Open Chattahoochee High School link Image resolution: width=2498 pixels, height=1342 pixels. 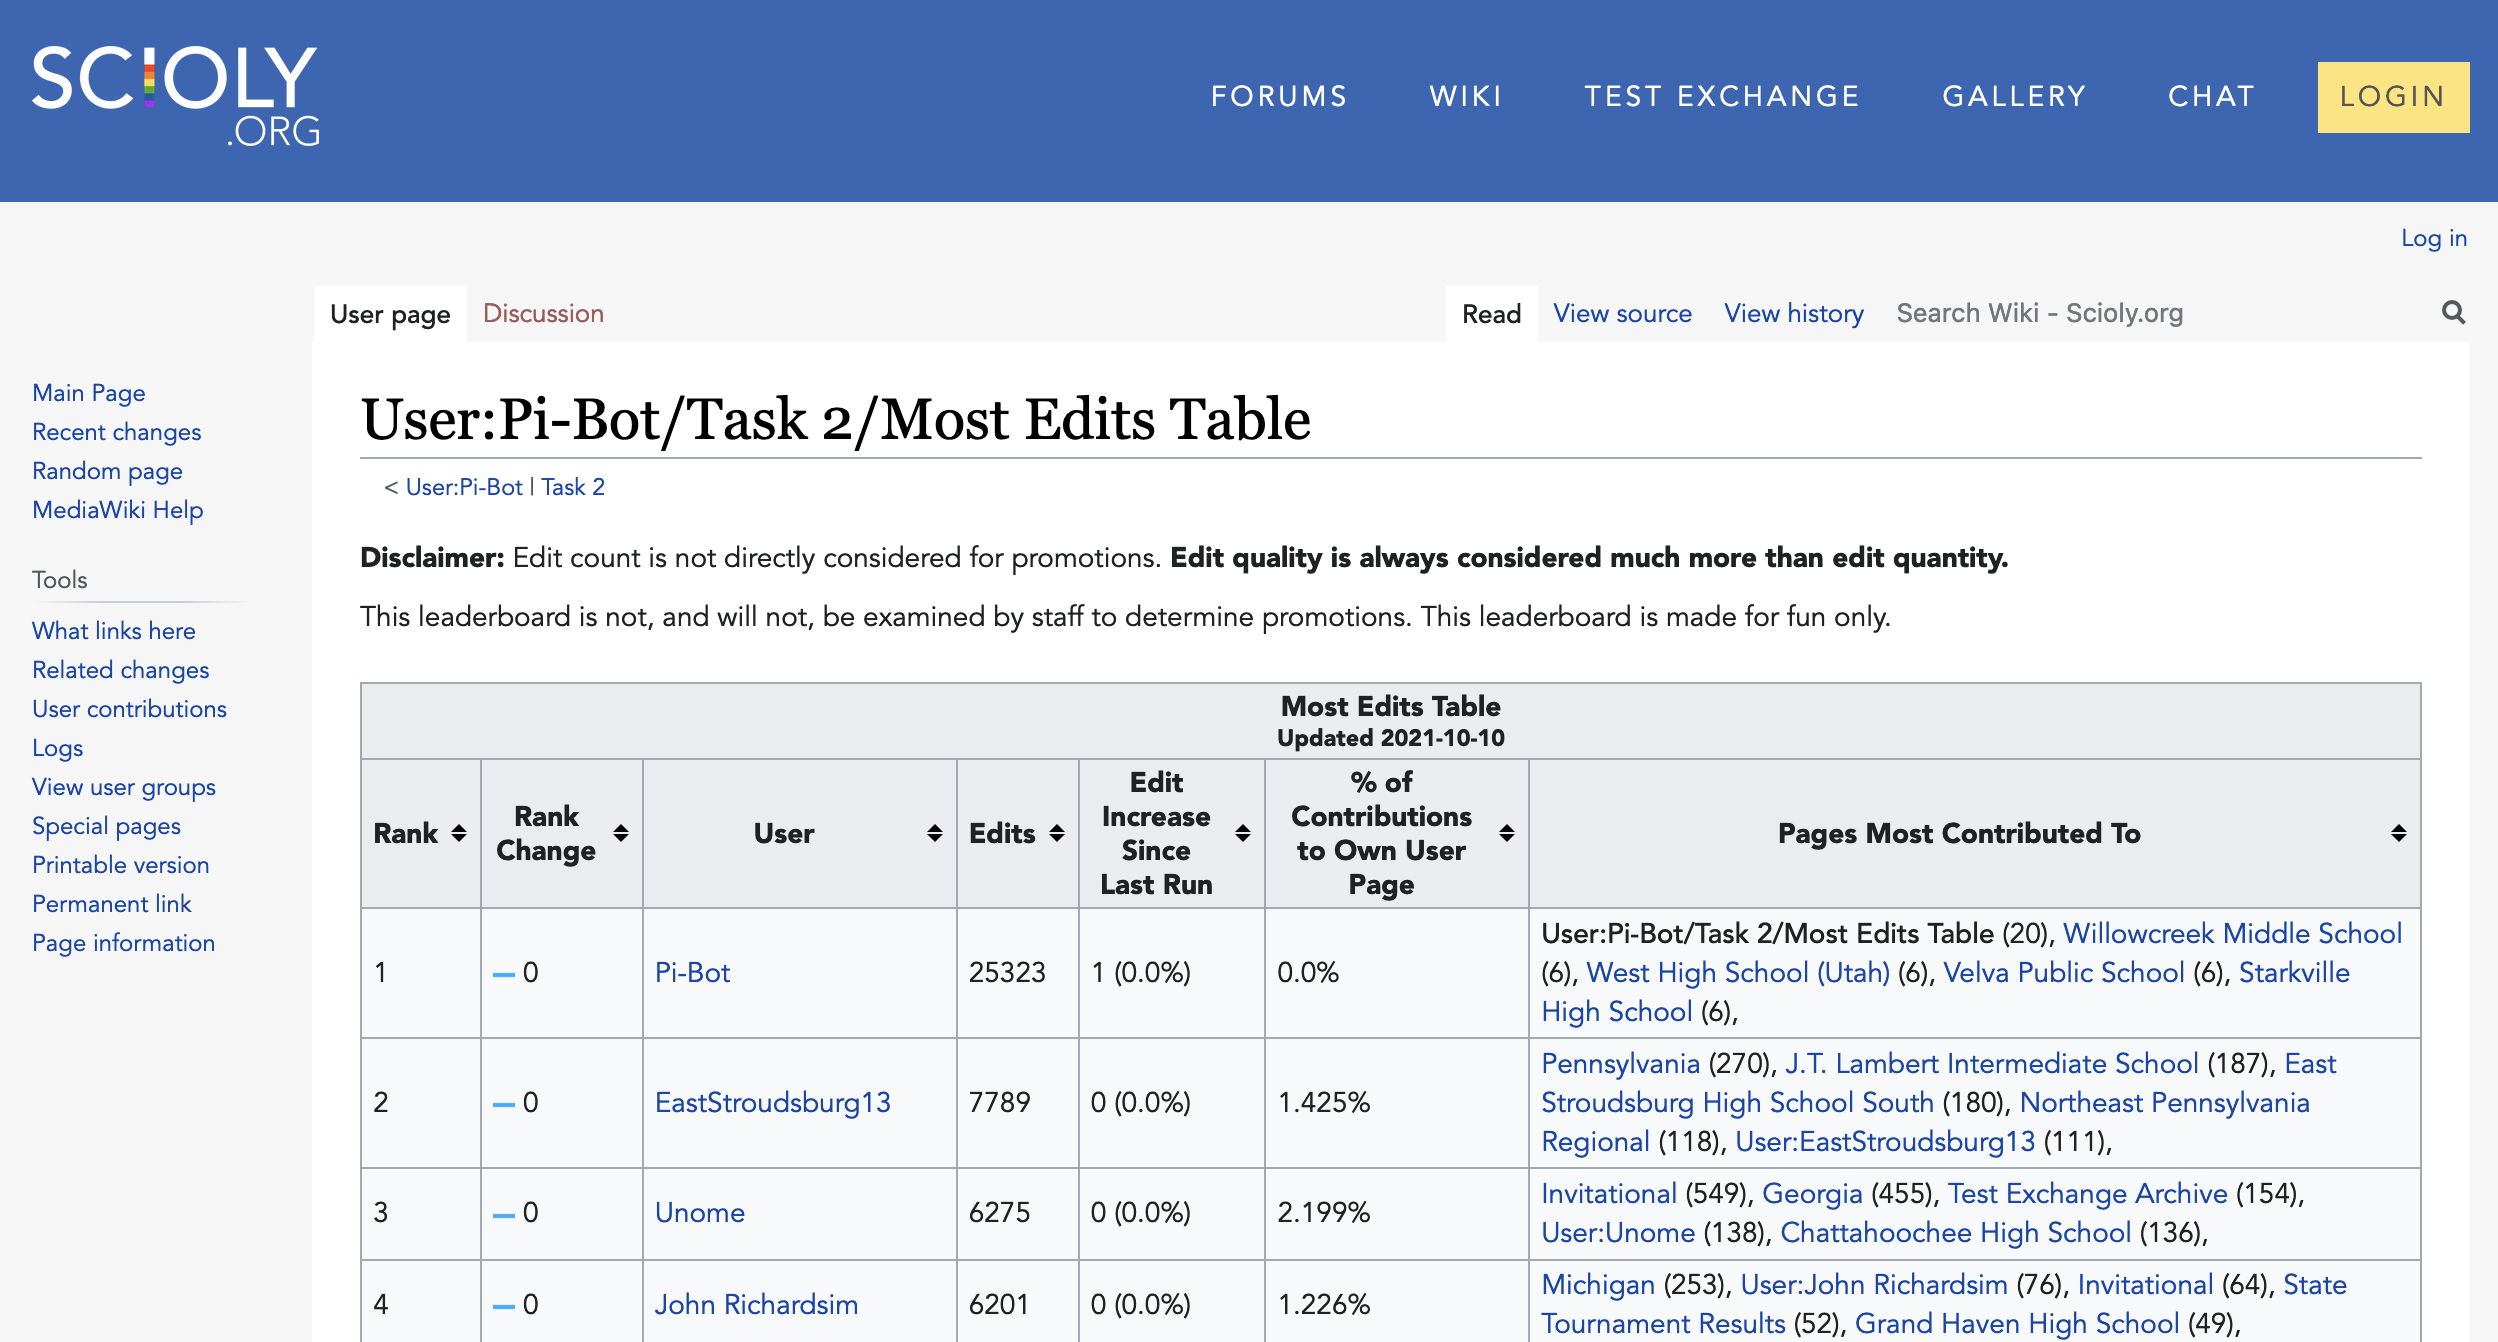coord(1955,1233)
